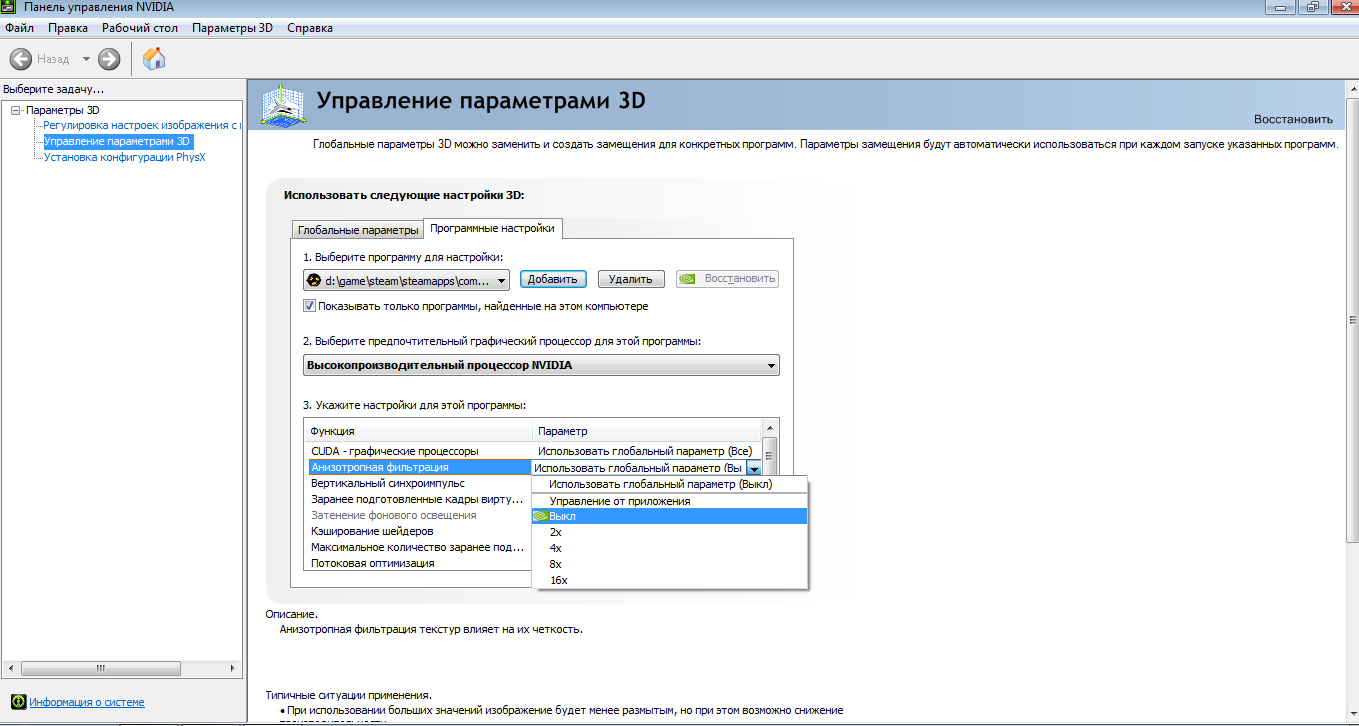Image resolution: width=1359 pixels, height=726 pixels.
Task: Open the Home page icon
Action: (x=154, y=59)
